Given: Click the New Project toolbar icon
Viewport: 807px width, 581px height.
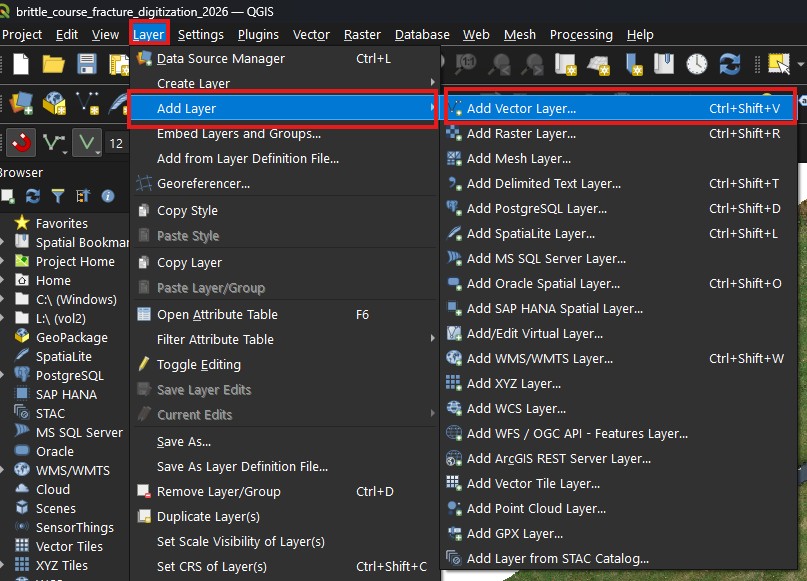Looking at the screenshot, I should click(x=21, y=64).
